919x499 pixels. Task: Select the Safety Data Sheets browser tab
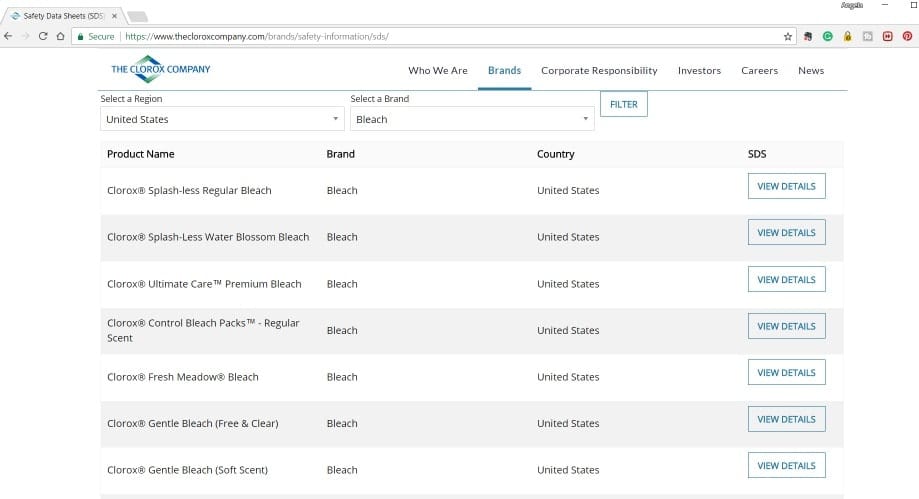62,16
